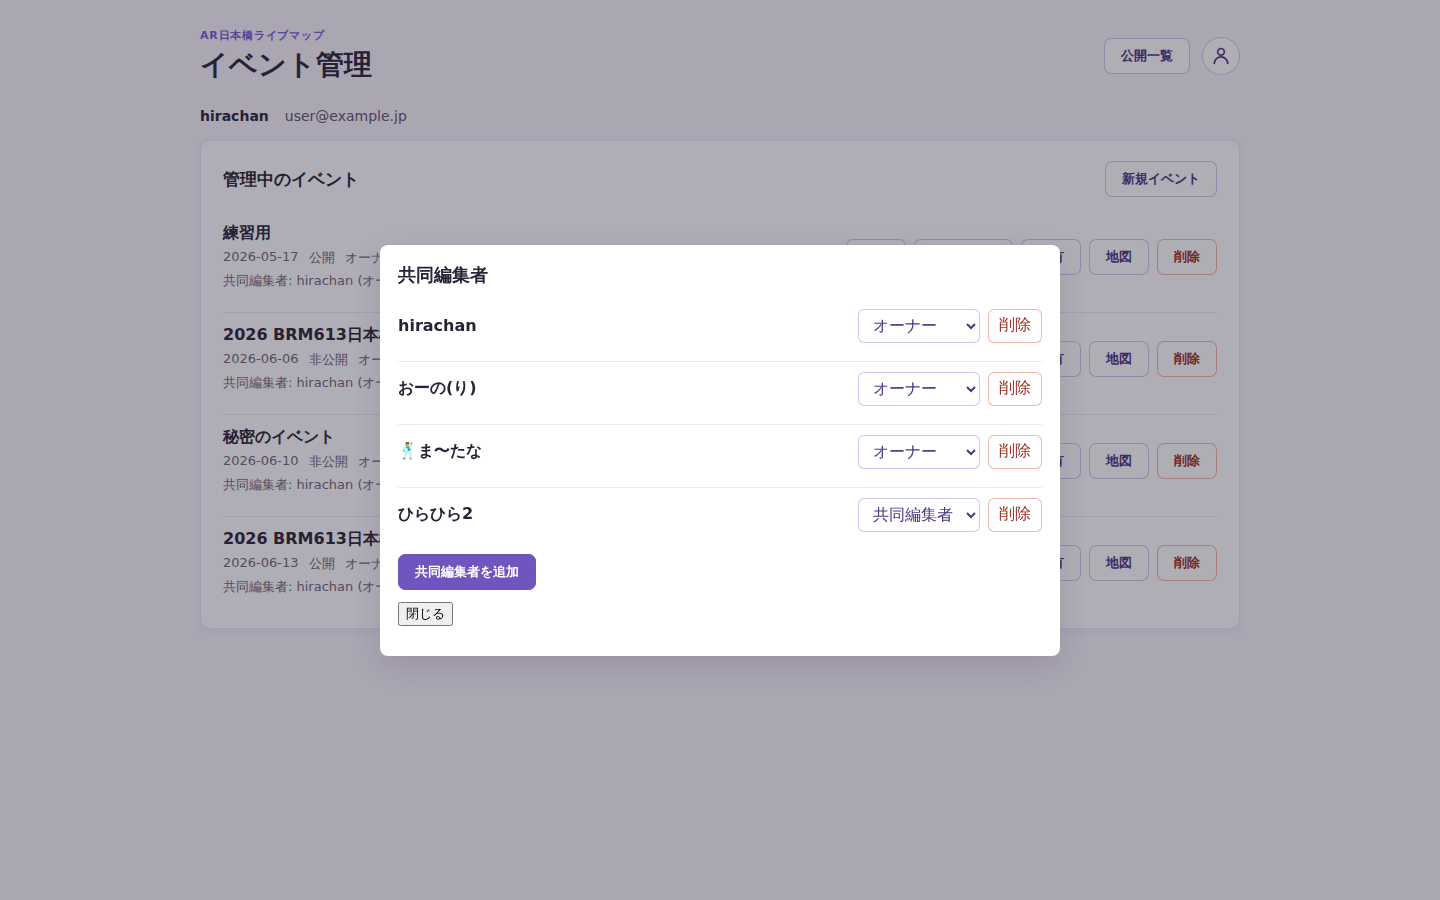This screenshot has height=900, width=1440.
Task: Open 地図 for 2026-06-13 event
Action: (x=1118, y=563)
